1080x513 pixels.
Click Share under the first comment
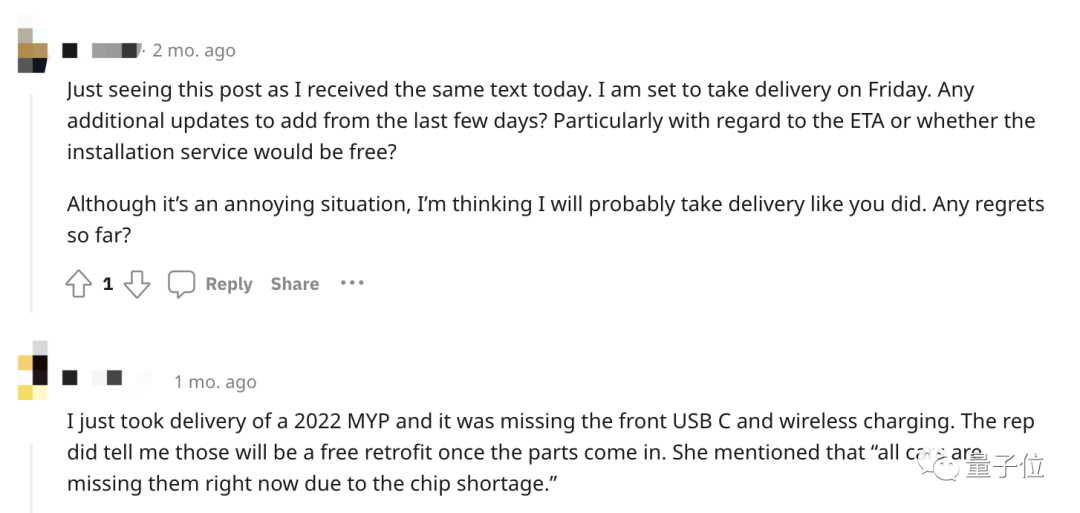click(x=294, y=284)
